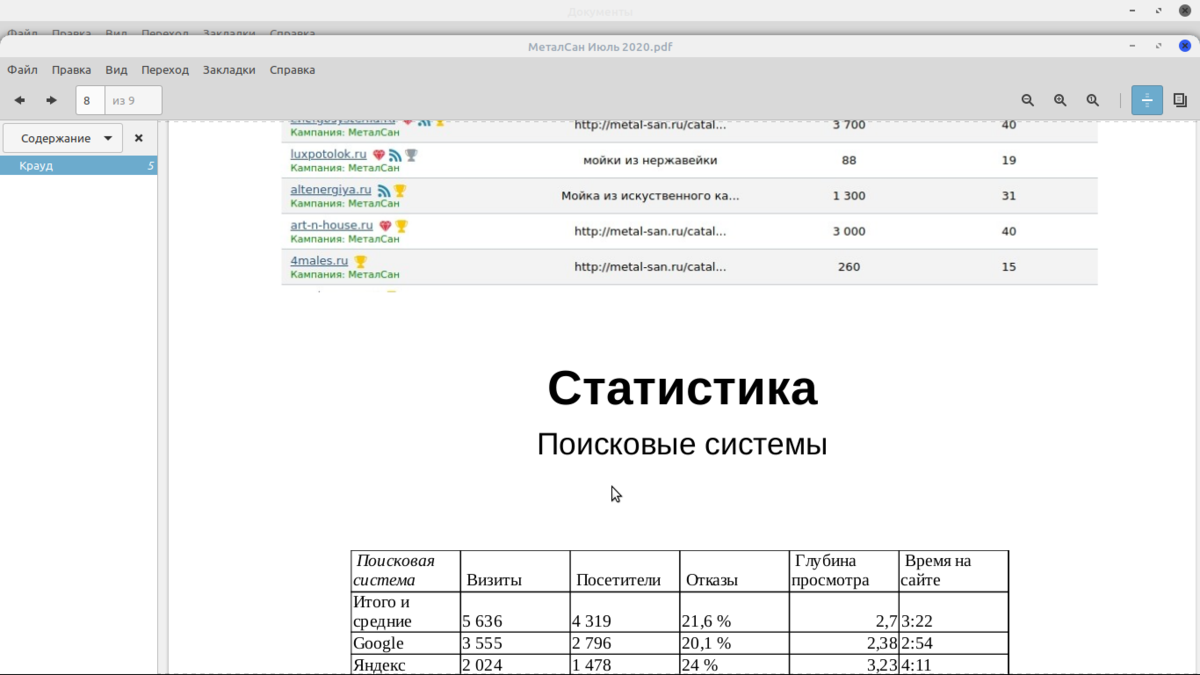The width and height of the screenshot is (1200, 675).
Task: Open the Переход menu
Action: 165,70
